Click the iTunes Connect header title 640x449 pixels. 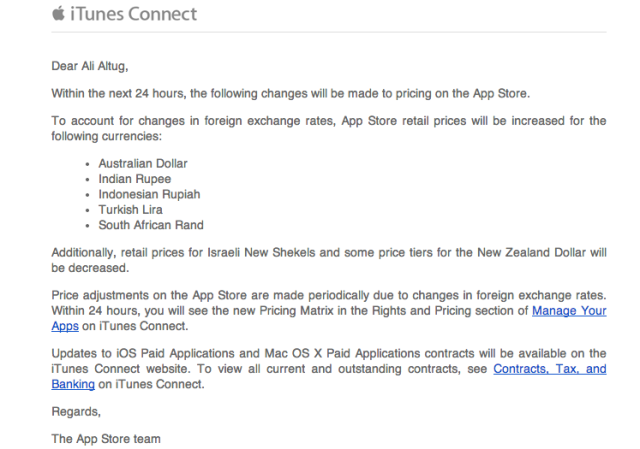click(133, 14)
